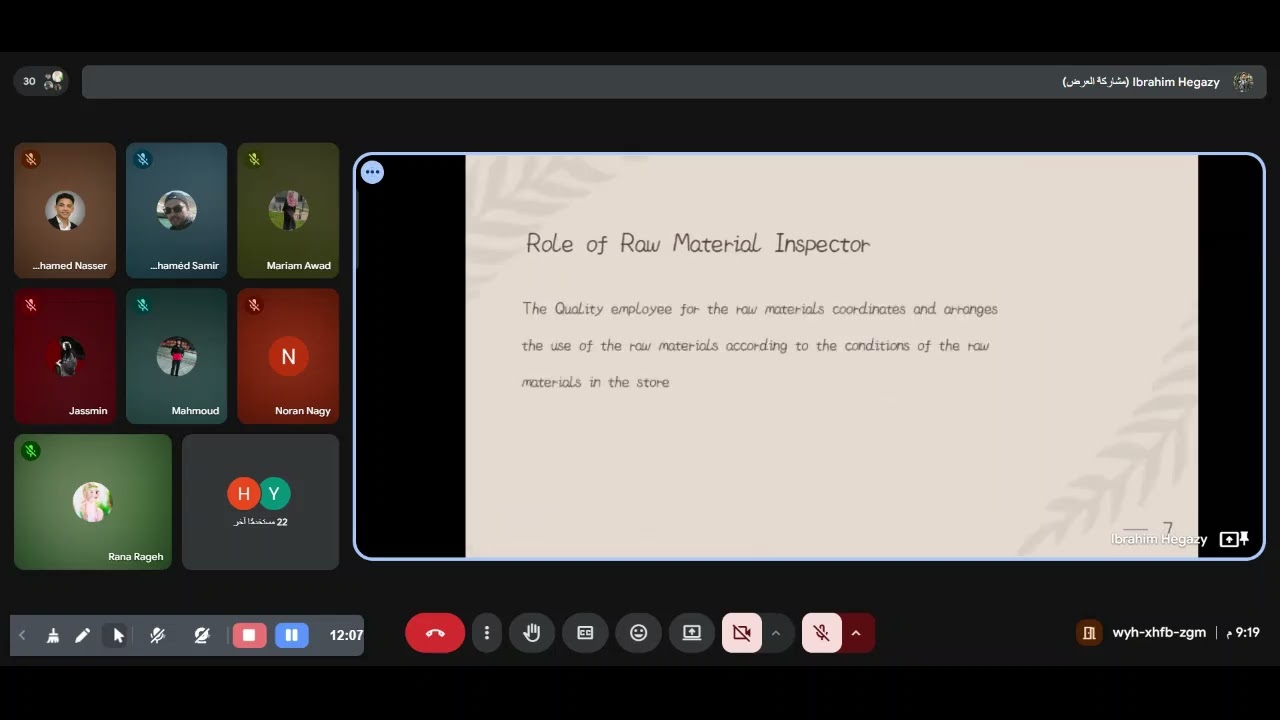The height and width of the screenshot is (720, 1280).
Task: Select the pen drawing tool
Action: click(x=83, y=635)
